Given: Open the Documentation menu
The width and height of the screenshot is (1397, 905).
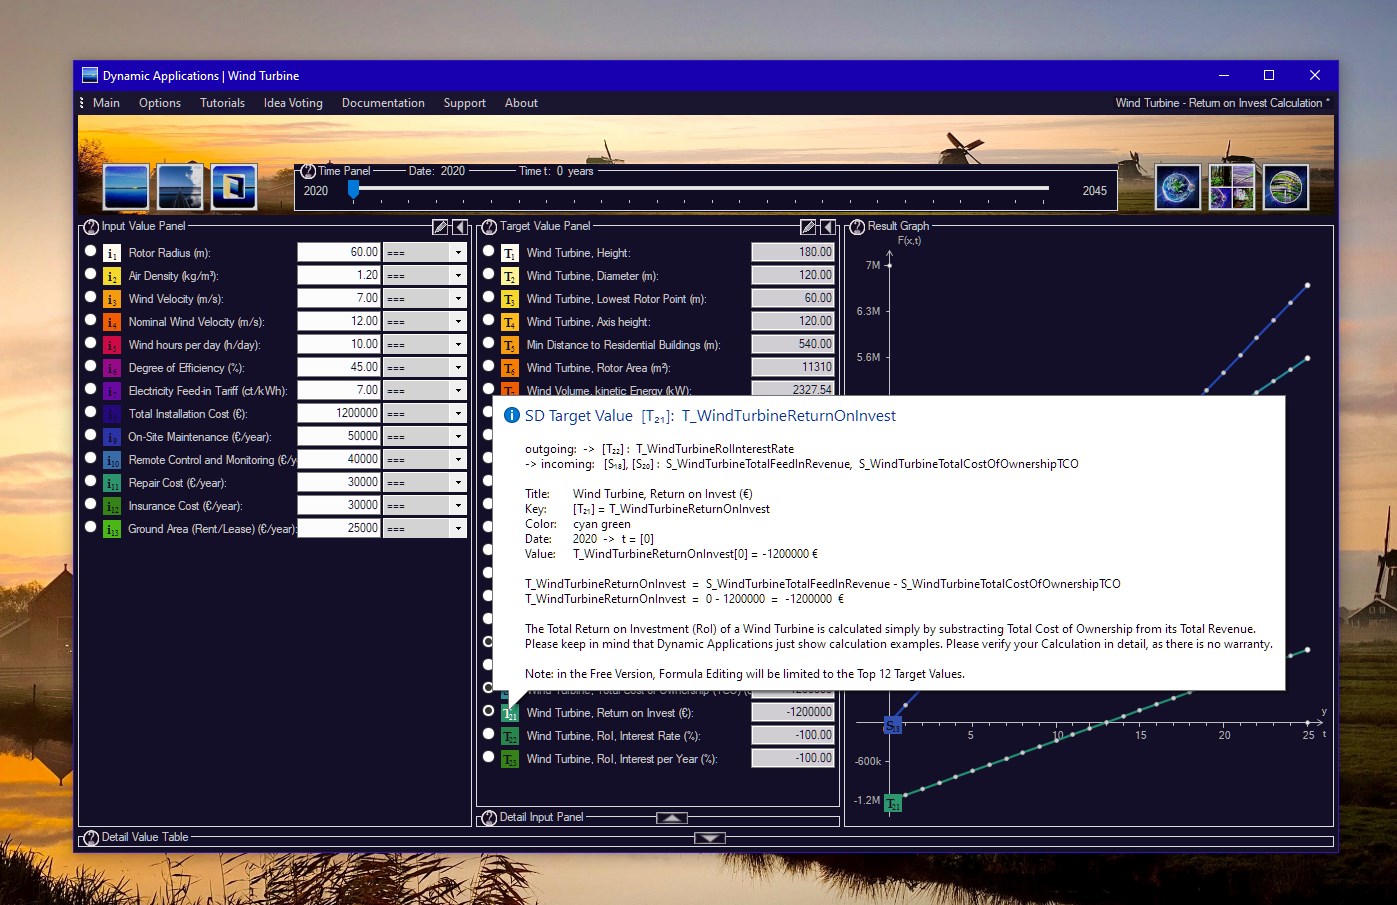Looking at the screenshot, I should (x=383, y=103).
